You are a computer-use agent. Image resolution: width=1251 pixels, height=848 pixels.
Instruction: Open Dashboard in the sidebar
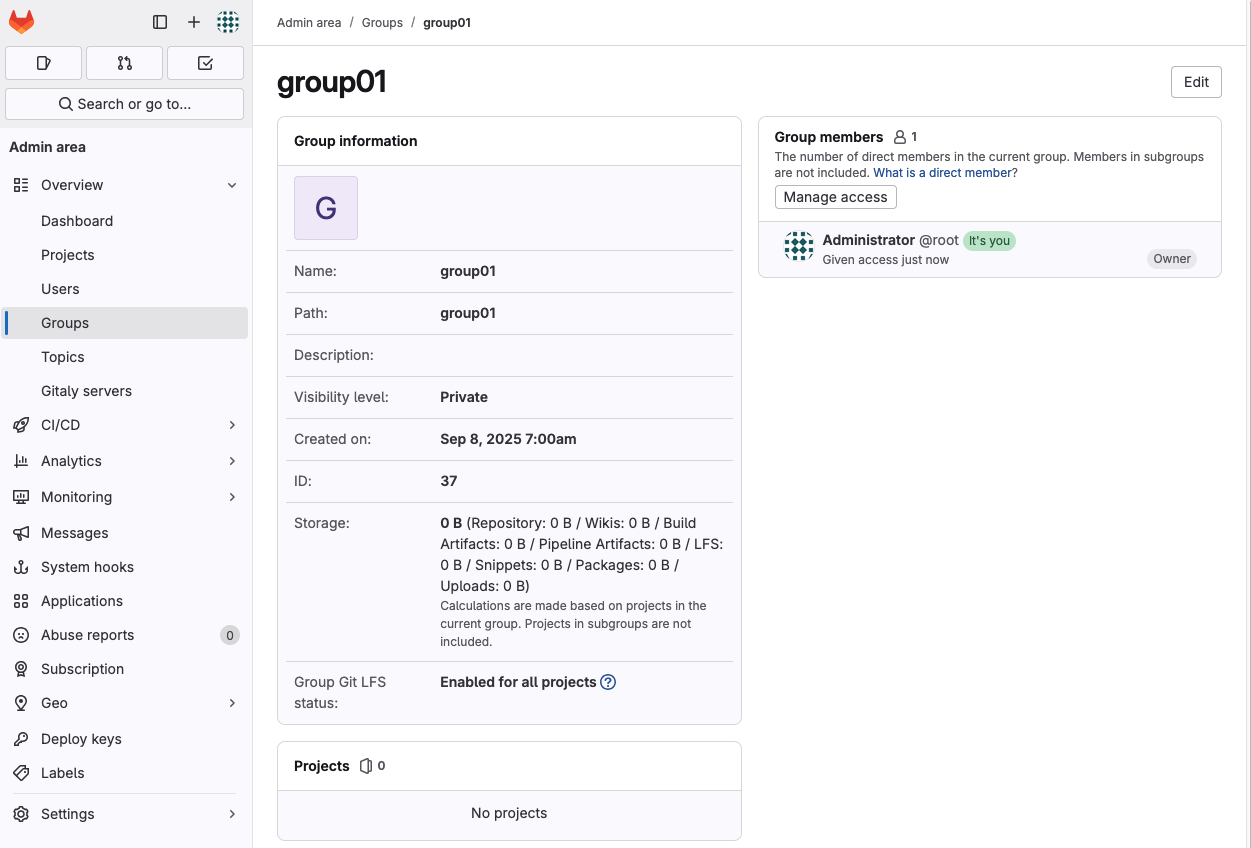[x=77, y=221]
